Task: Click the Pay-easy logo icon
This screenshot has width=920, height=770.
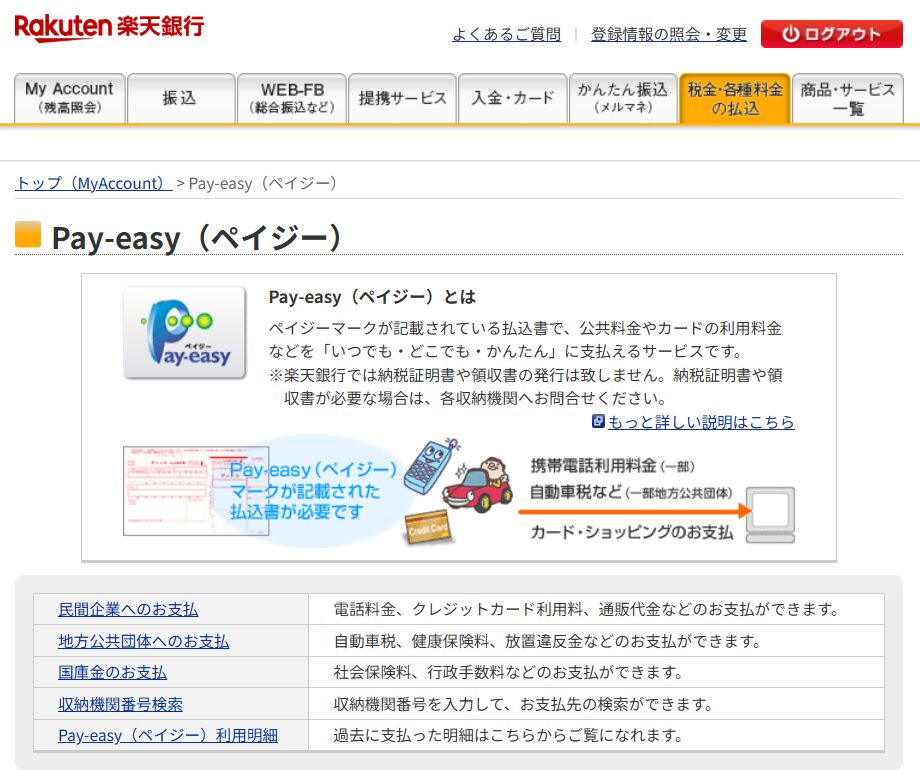Action: click(184, 333)
